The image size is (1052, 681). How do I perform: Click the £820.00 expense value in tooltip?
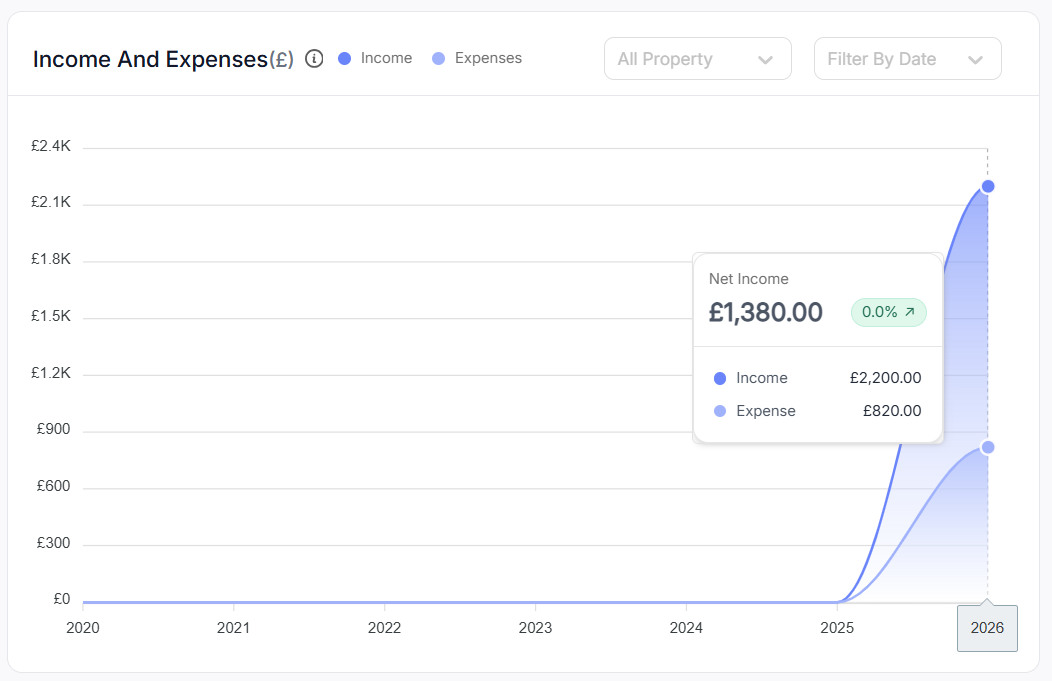(x=892, y=411)
